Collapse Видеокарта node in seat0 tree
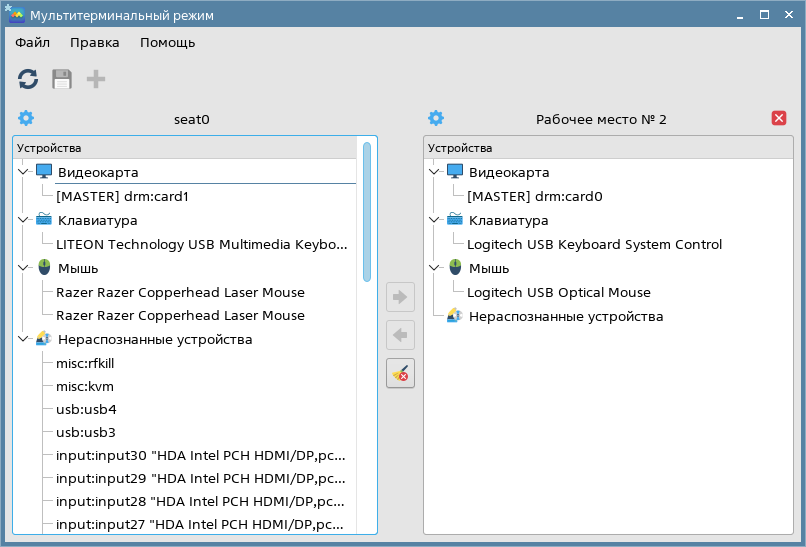The width and height of the screenshot is (806, 547). click(23, 172)
